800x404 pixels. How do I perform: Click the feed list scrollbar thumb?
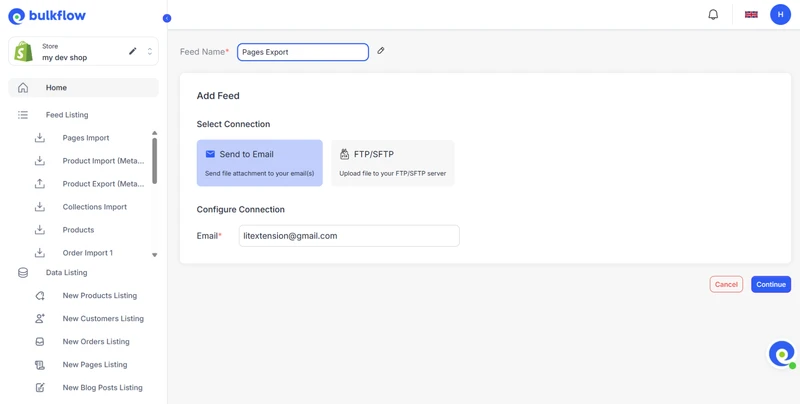155,161
